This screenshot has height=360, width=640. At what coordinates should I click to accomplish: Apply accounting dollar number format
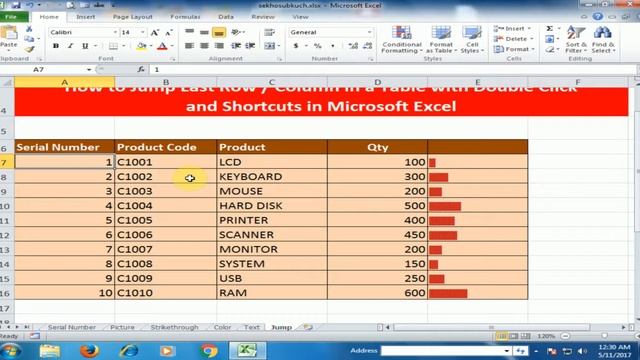(296, 46)
